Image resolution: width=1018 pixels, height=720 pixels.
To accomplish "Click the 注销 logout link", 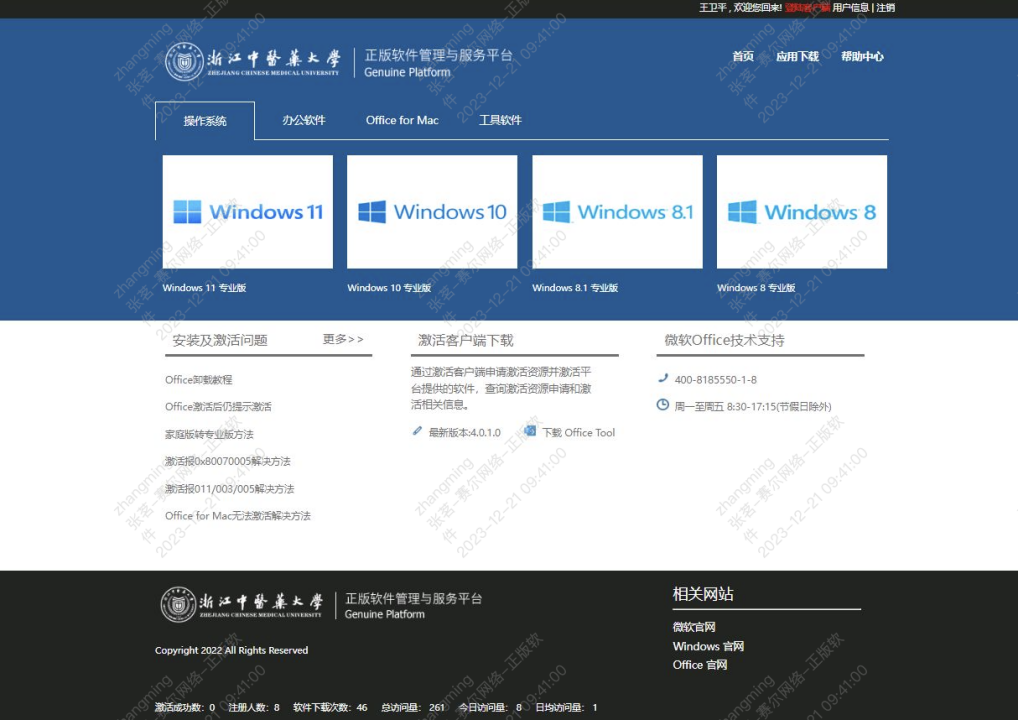I will click(x=886, y=8).
